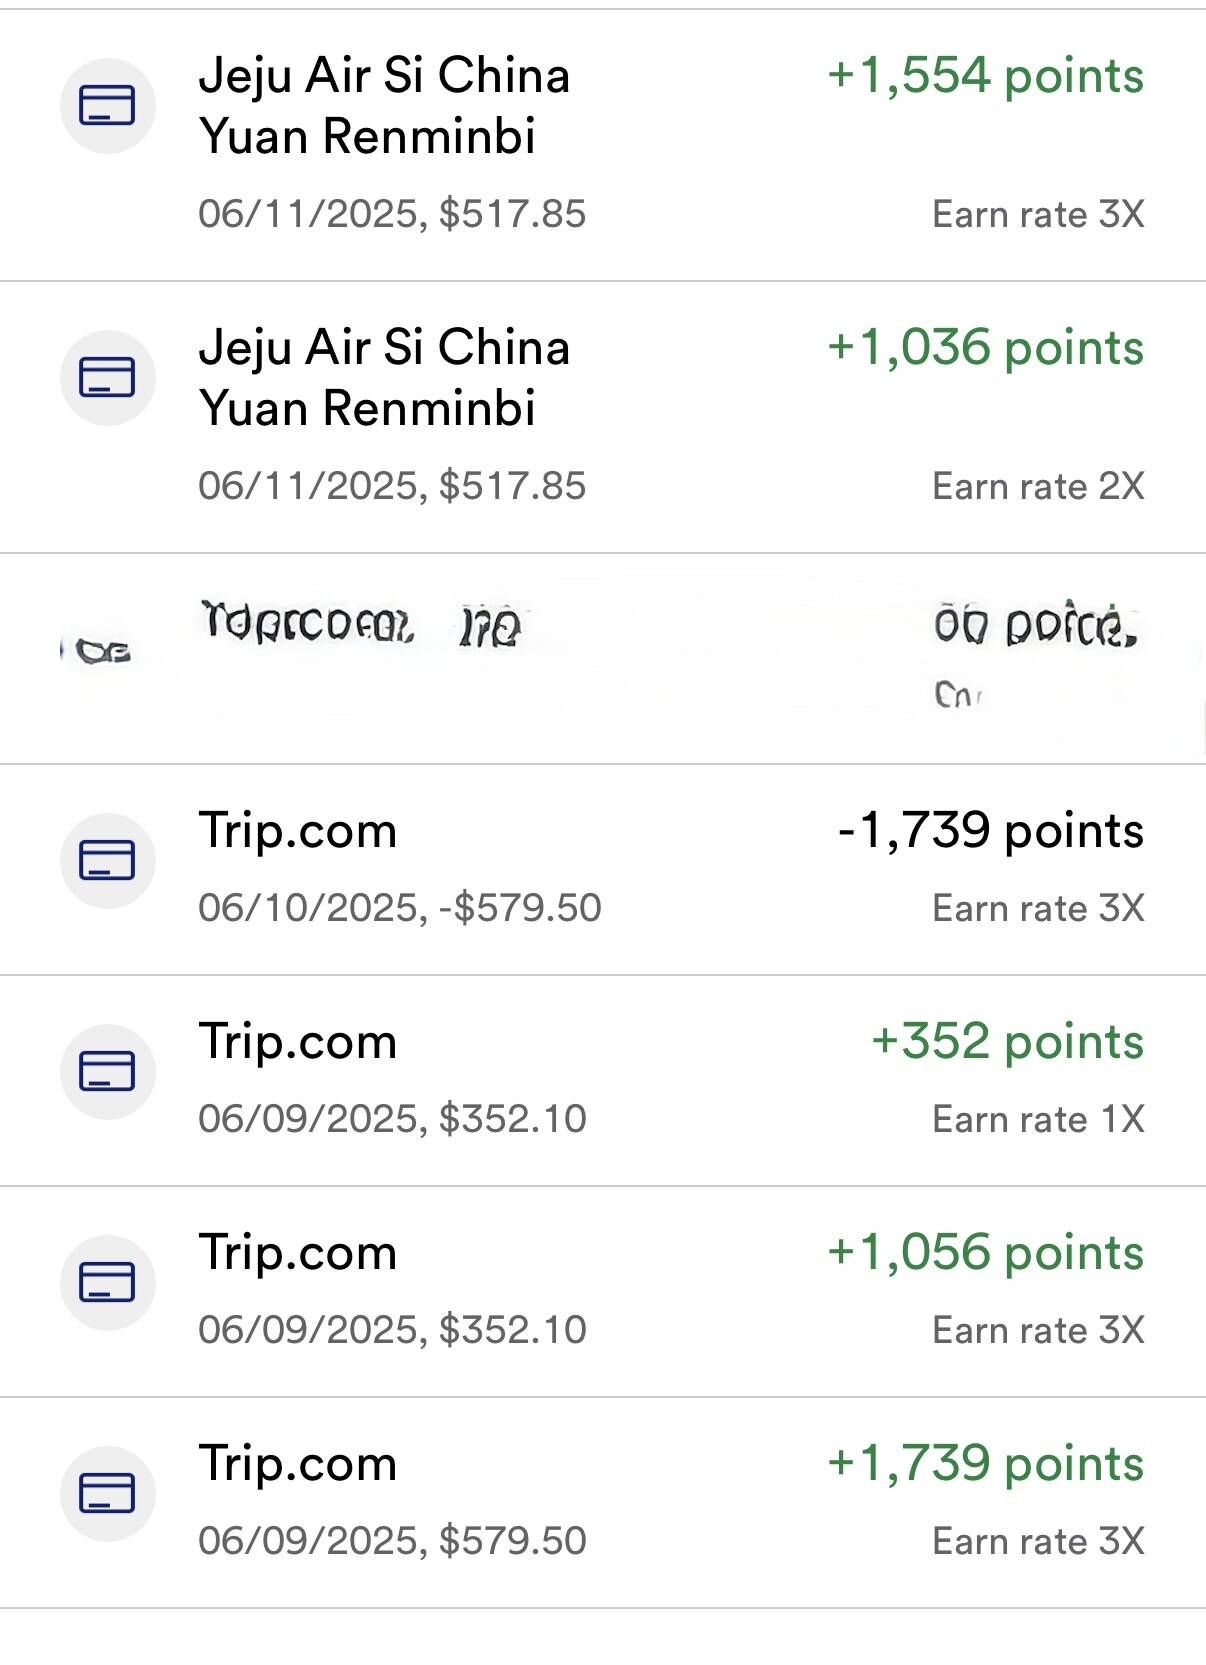This screenshot has width=1206, height=1665.
Task: Select the obscured transaction row title
Action: click(x=361, y=626)
